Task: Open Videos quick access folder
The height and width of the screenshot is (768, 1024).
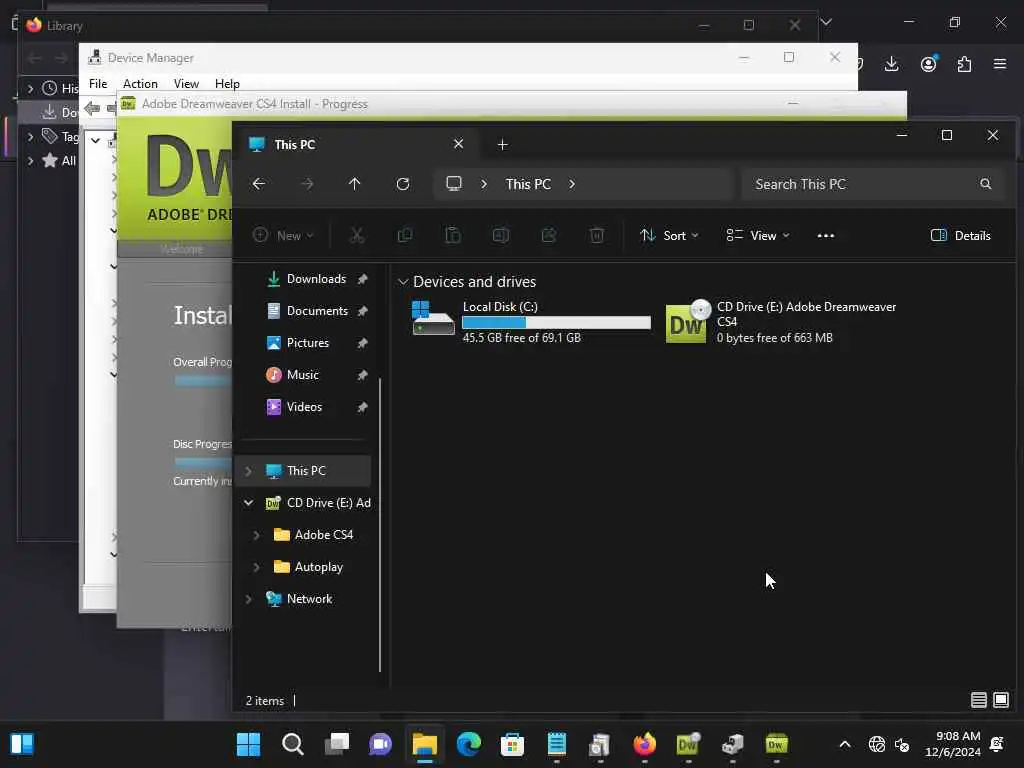Action: pyautogui.click(x=304, y=407)
